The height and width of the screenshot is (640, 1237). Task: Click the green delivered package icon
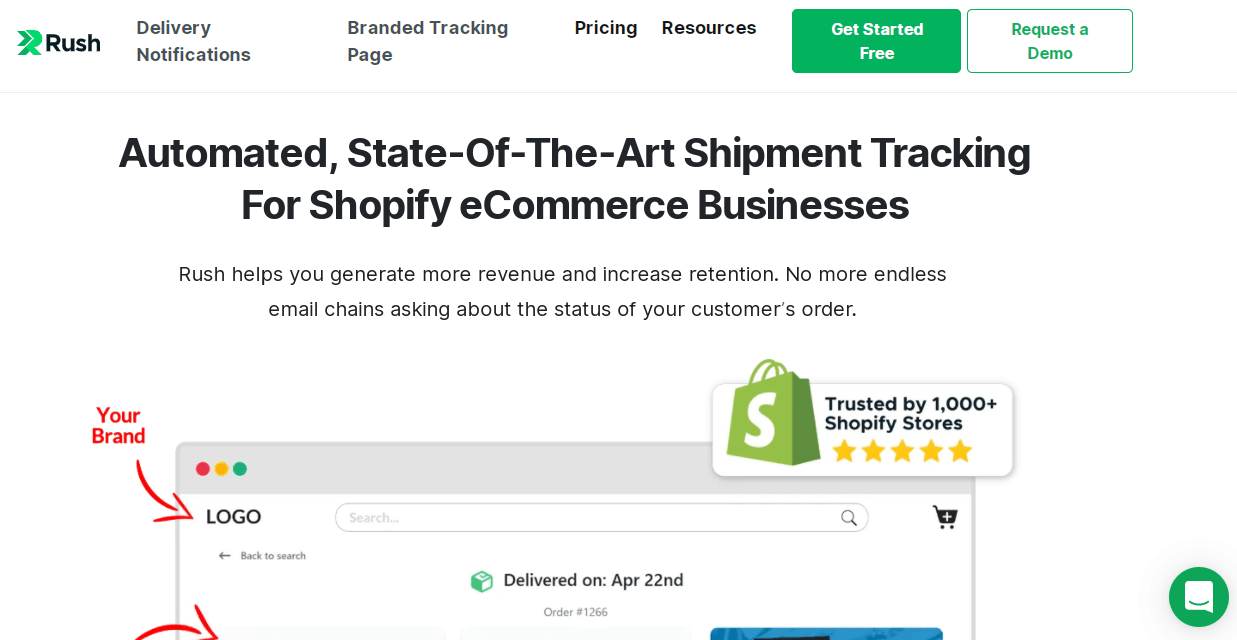point(482,581)
